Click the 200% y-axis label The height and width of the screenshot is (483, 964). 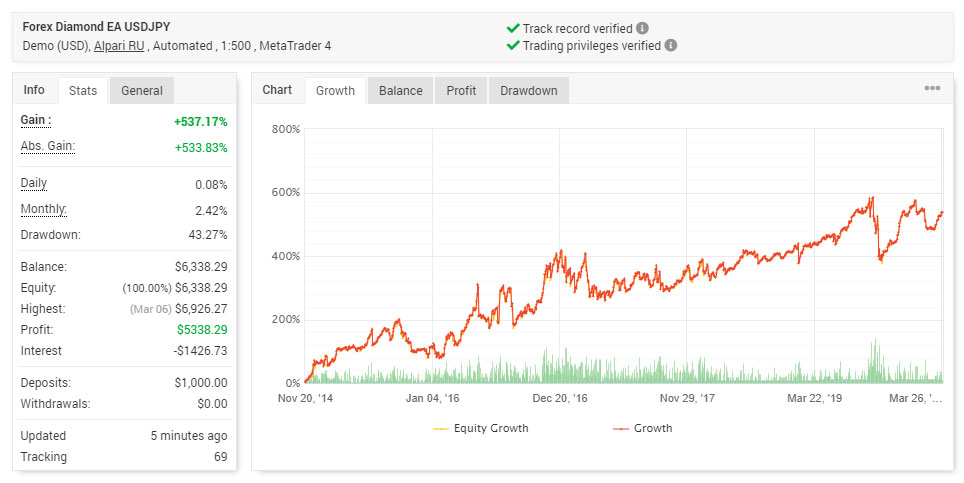pos(286,320)
